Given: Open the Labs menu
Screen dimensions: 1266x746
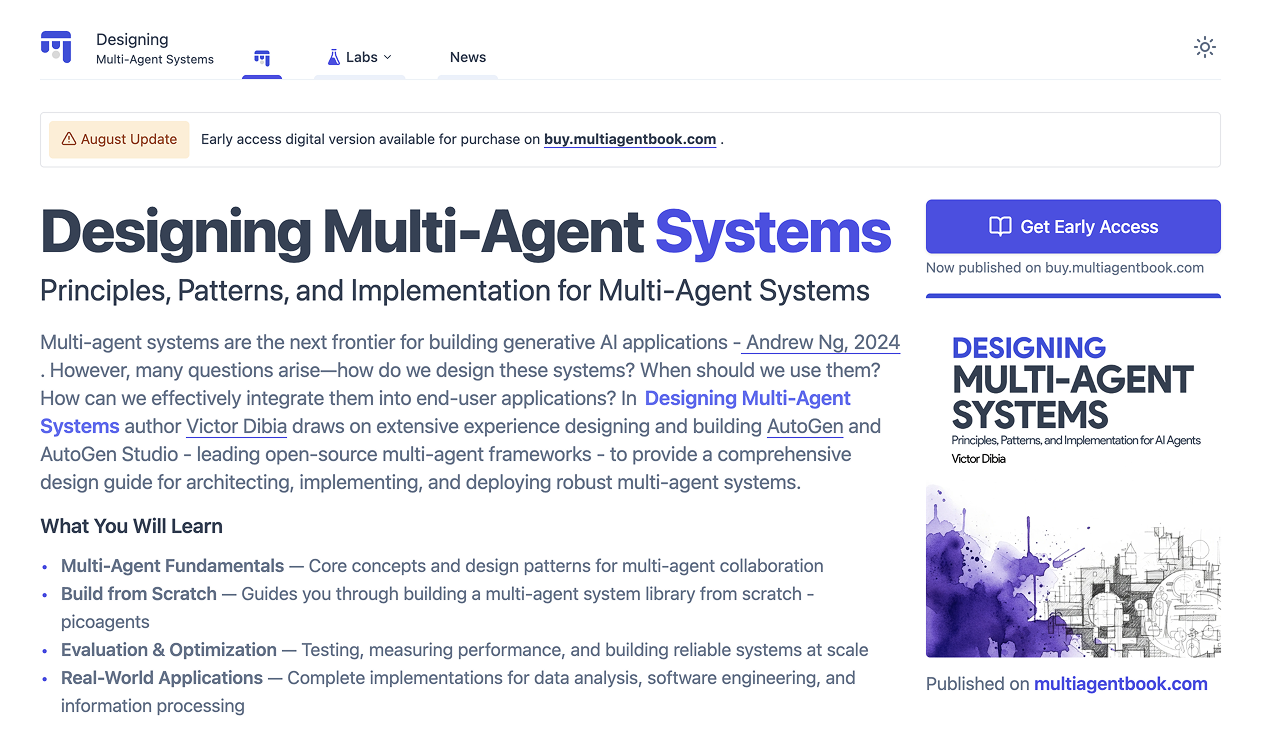Looking at the screenshot, I should click(363, 57).
